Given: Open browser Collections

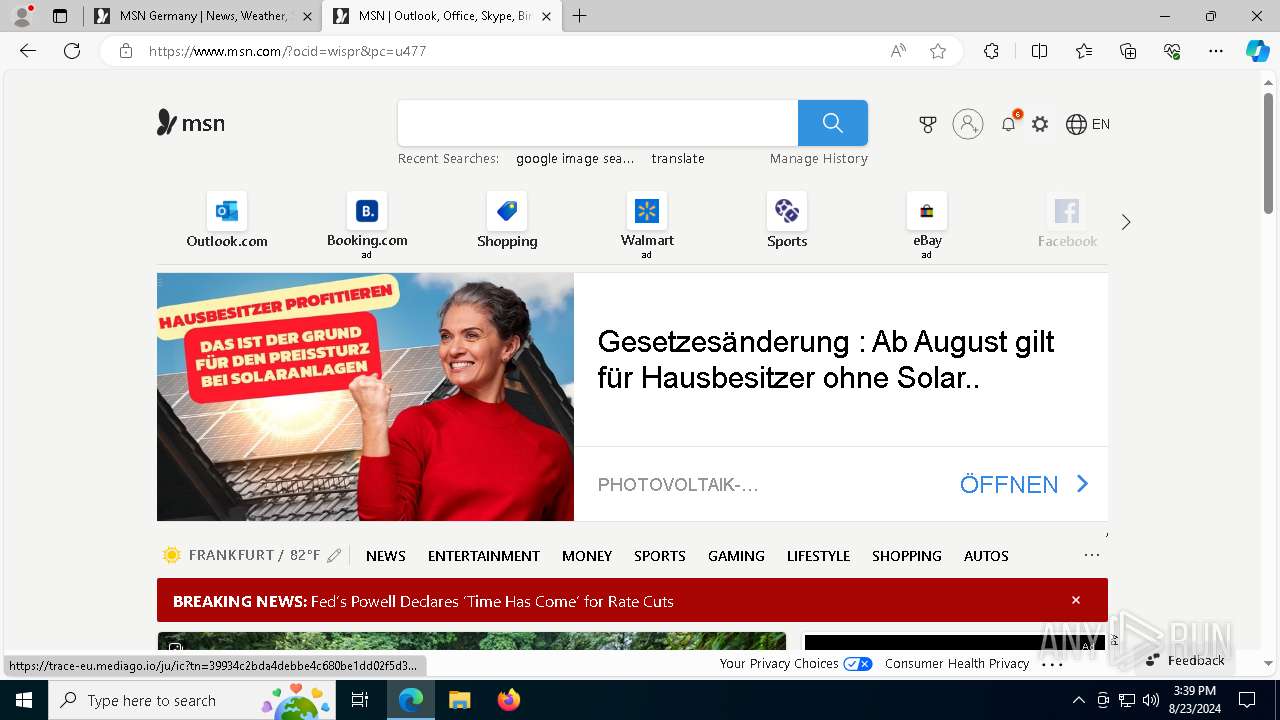Looking at the screenshot, I should click(1128, 51).
